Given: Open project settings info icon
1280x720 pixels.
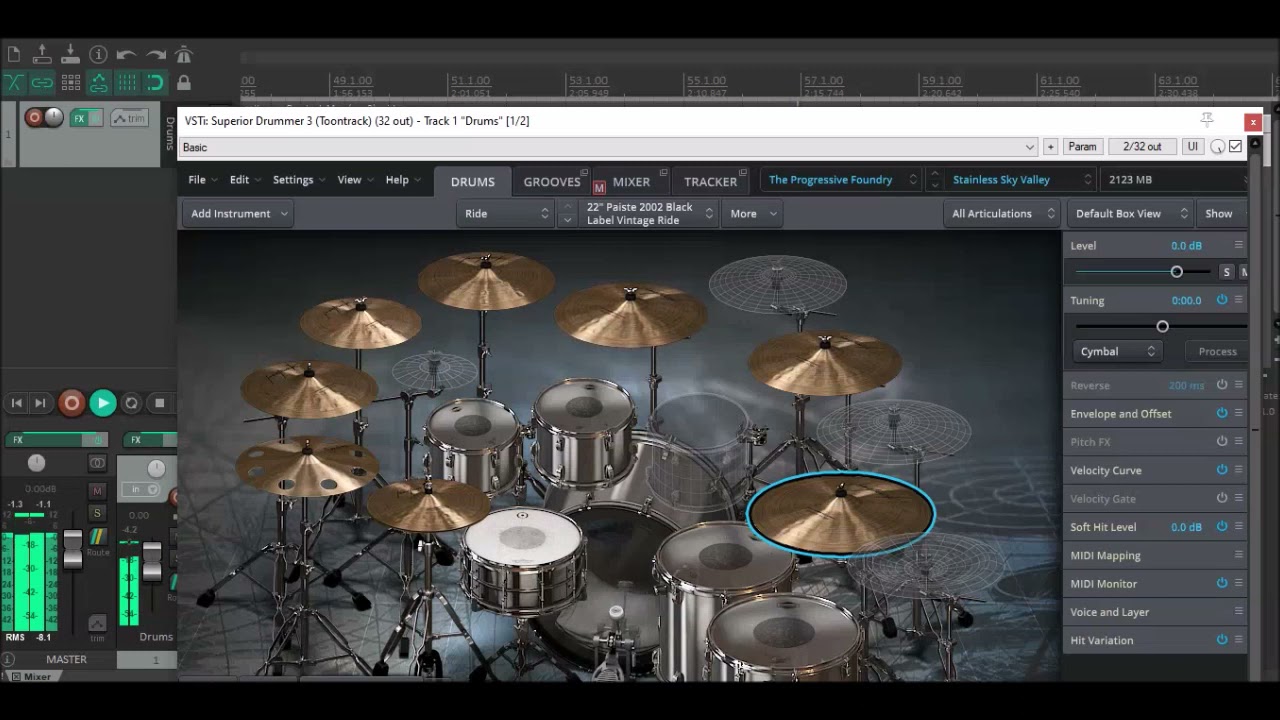Looking at the screenshot, I should [x=98, y=55].
